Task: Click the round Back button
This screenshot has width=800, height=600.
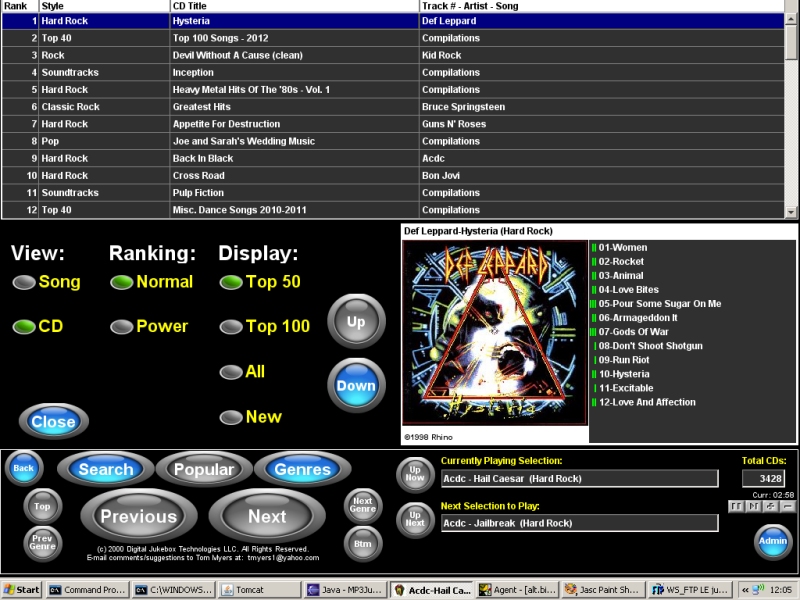Action: pos(23,468)
